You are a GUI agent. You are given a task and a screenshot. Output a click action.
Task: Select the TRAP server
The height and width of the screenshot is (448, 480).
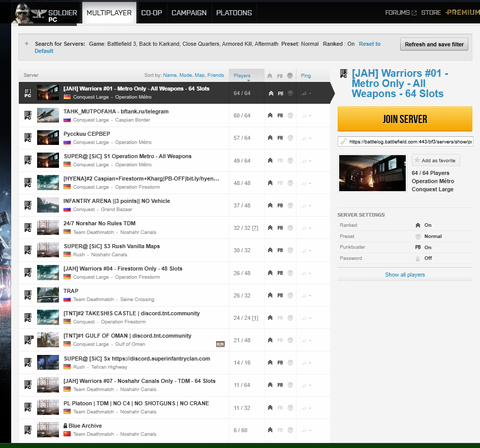click(x=174, y=295)
